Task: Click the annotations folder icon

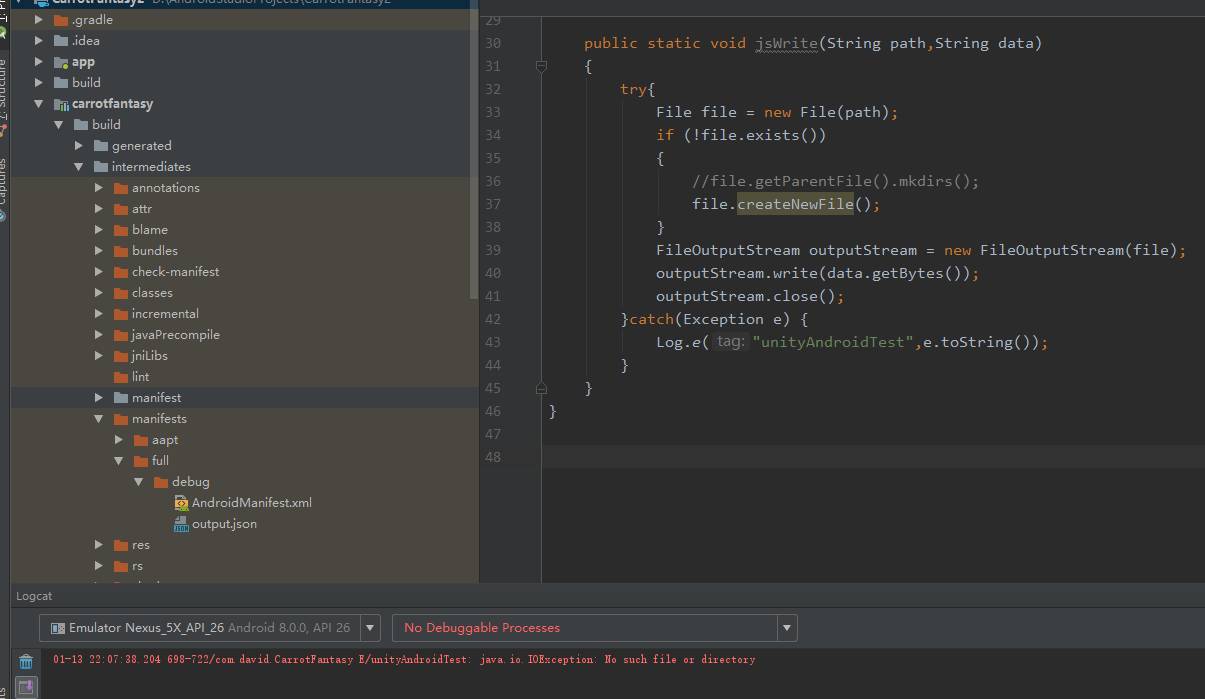Action: tap(121, 188)
